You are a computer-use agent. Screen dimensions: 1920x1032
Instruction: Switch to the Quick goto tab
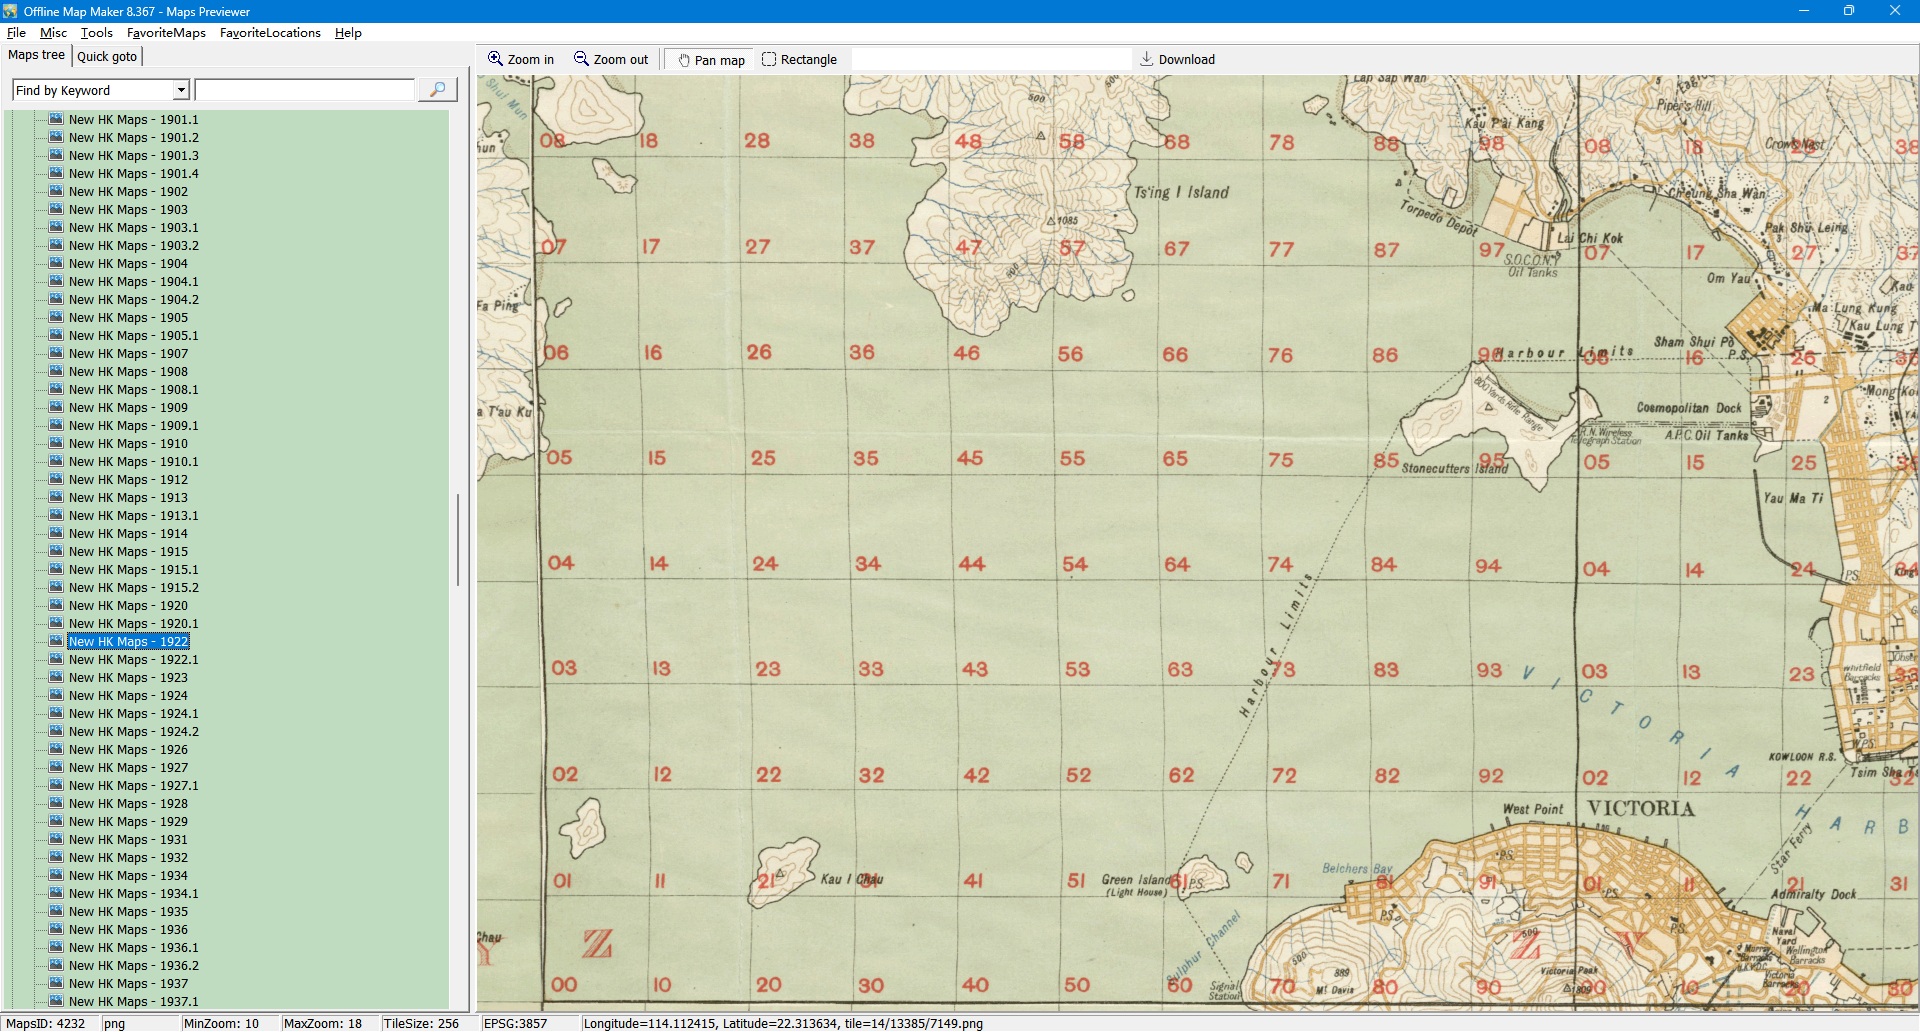pyautogui.click(x=107, y=56)
